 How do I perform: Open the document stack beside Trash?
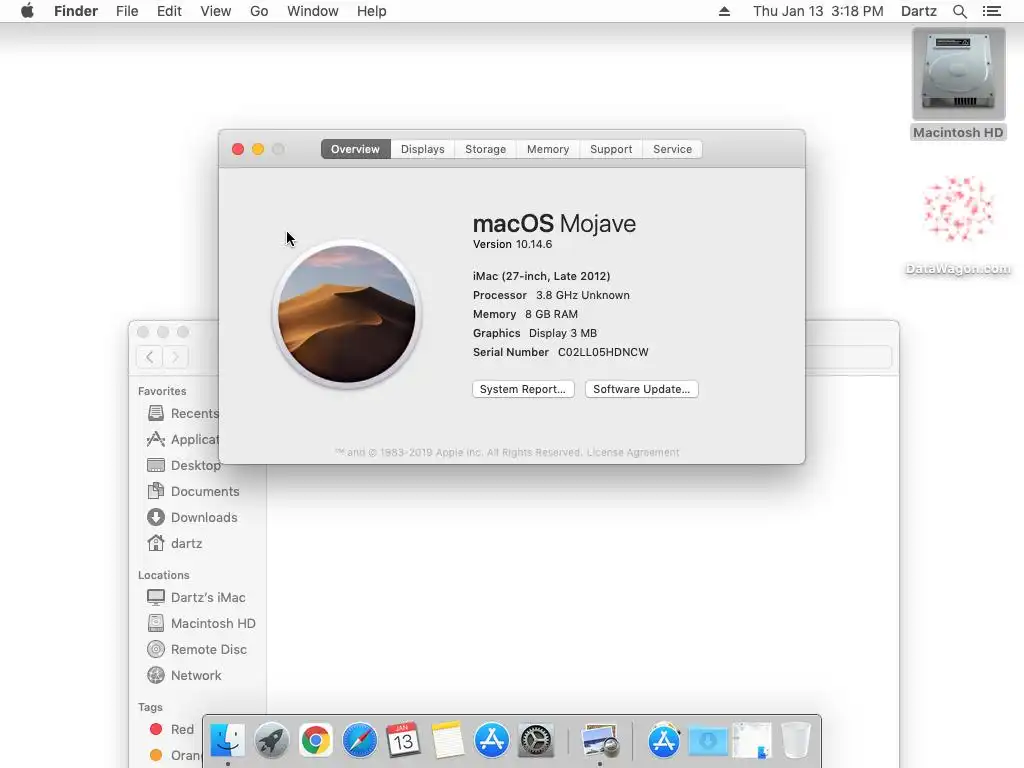[752, 740]
